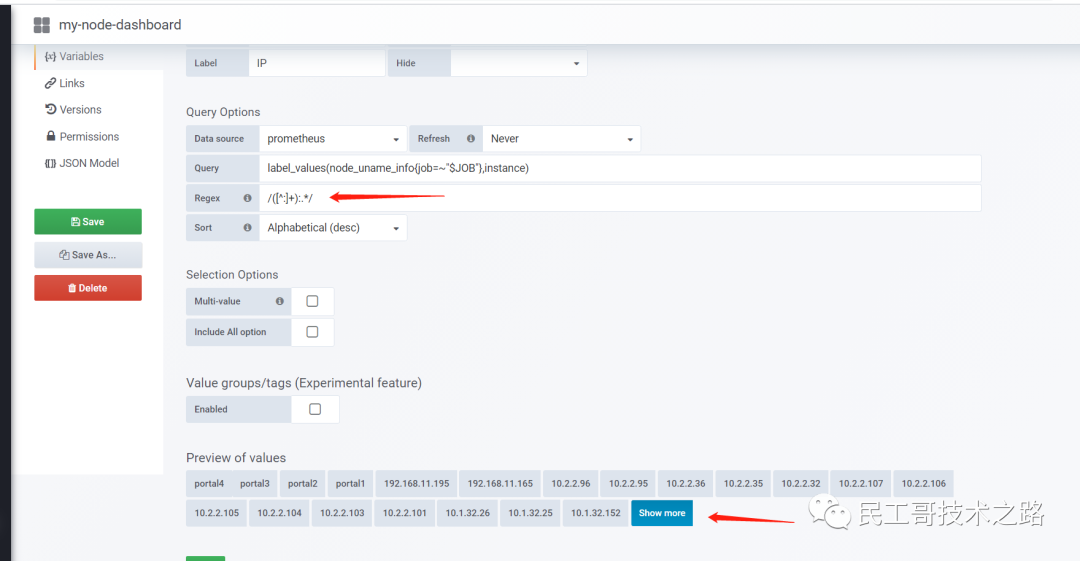Click the Refresh info icon

coord(470,139)
